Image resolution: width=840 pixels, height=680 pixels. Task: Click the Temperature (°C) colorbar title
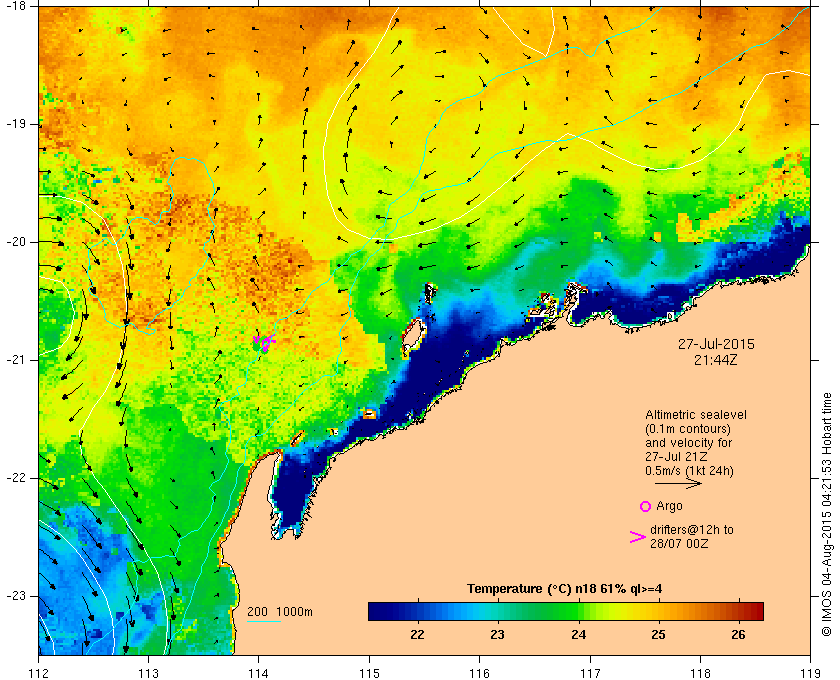[x=564, y=589]
